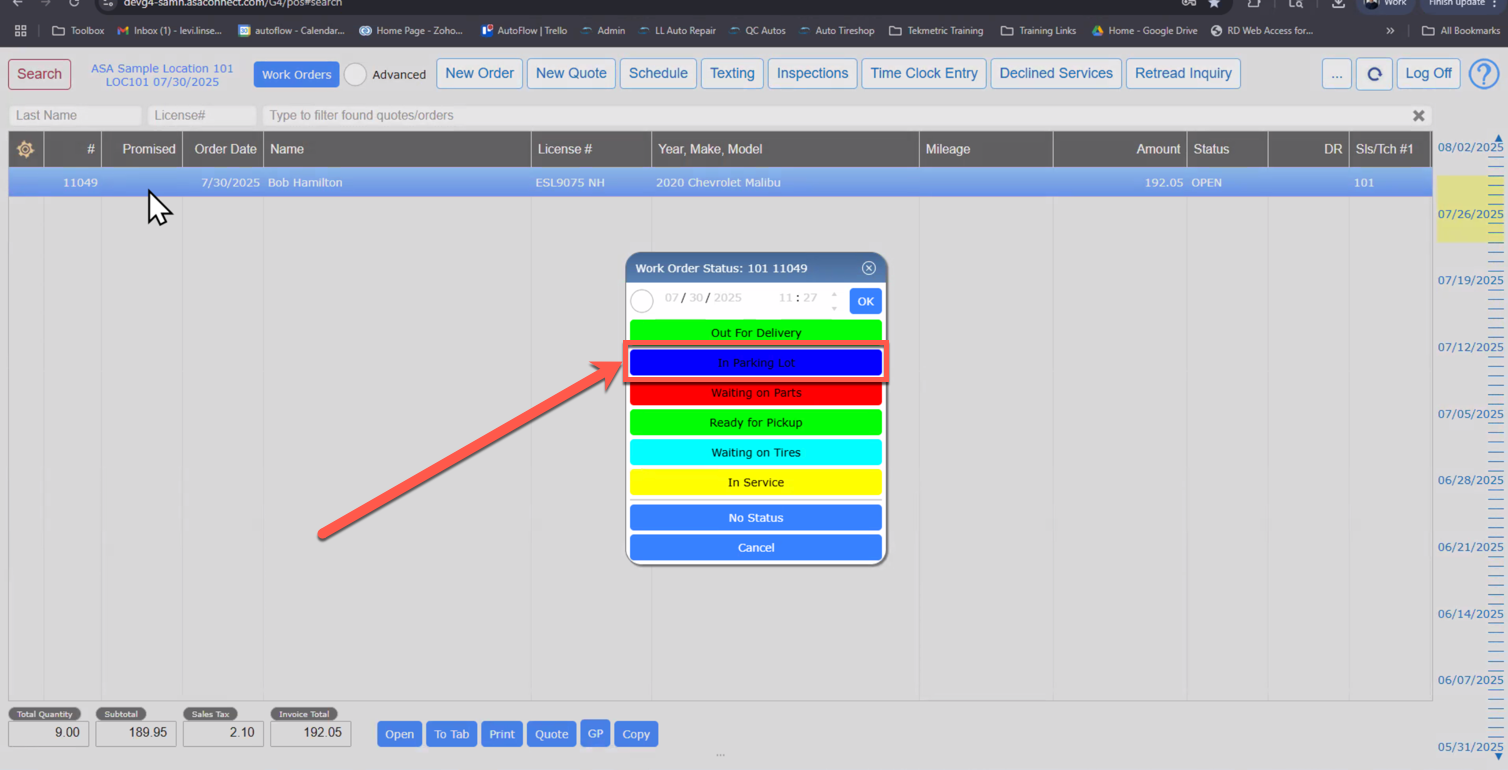Print the selected work order
The height and width of the screenshot is (770, 1508).
502,734
